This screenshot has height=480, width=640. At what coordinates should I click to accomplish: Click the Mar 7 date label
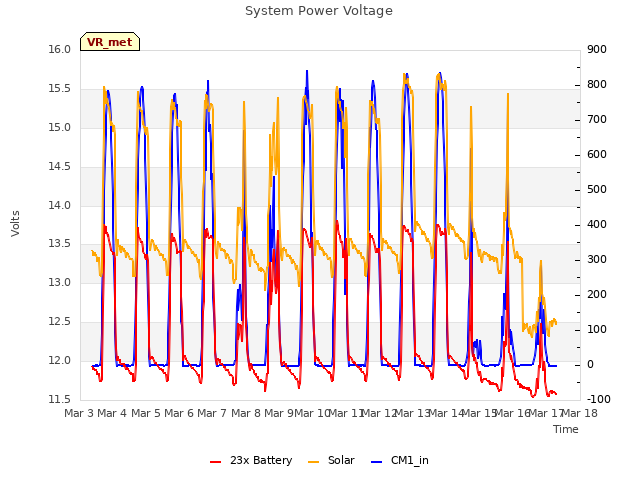tap(212, 413)
